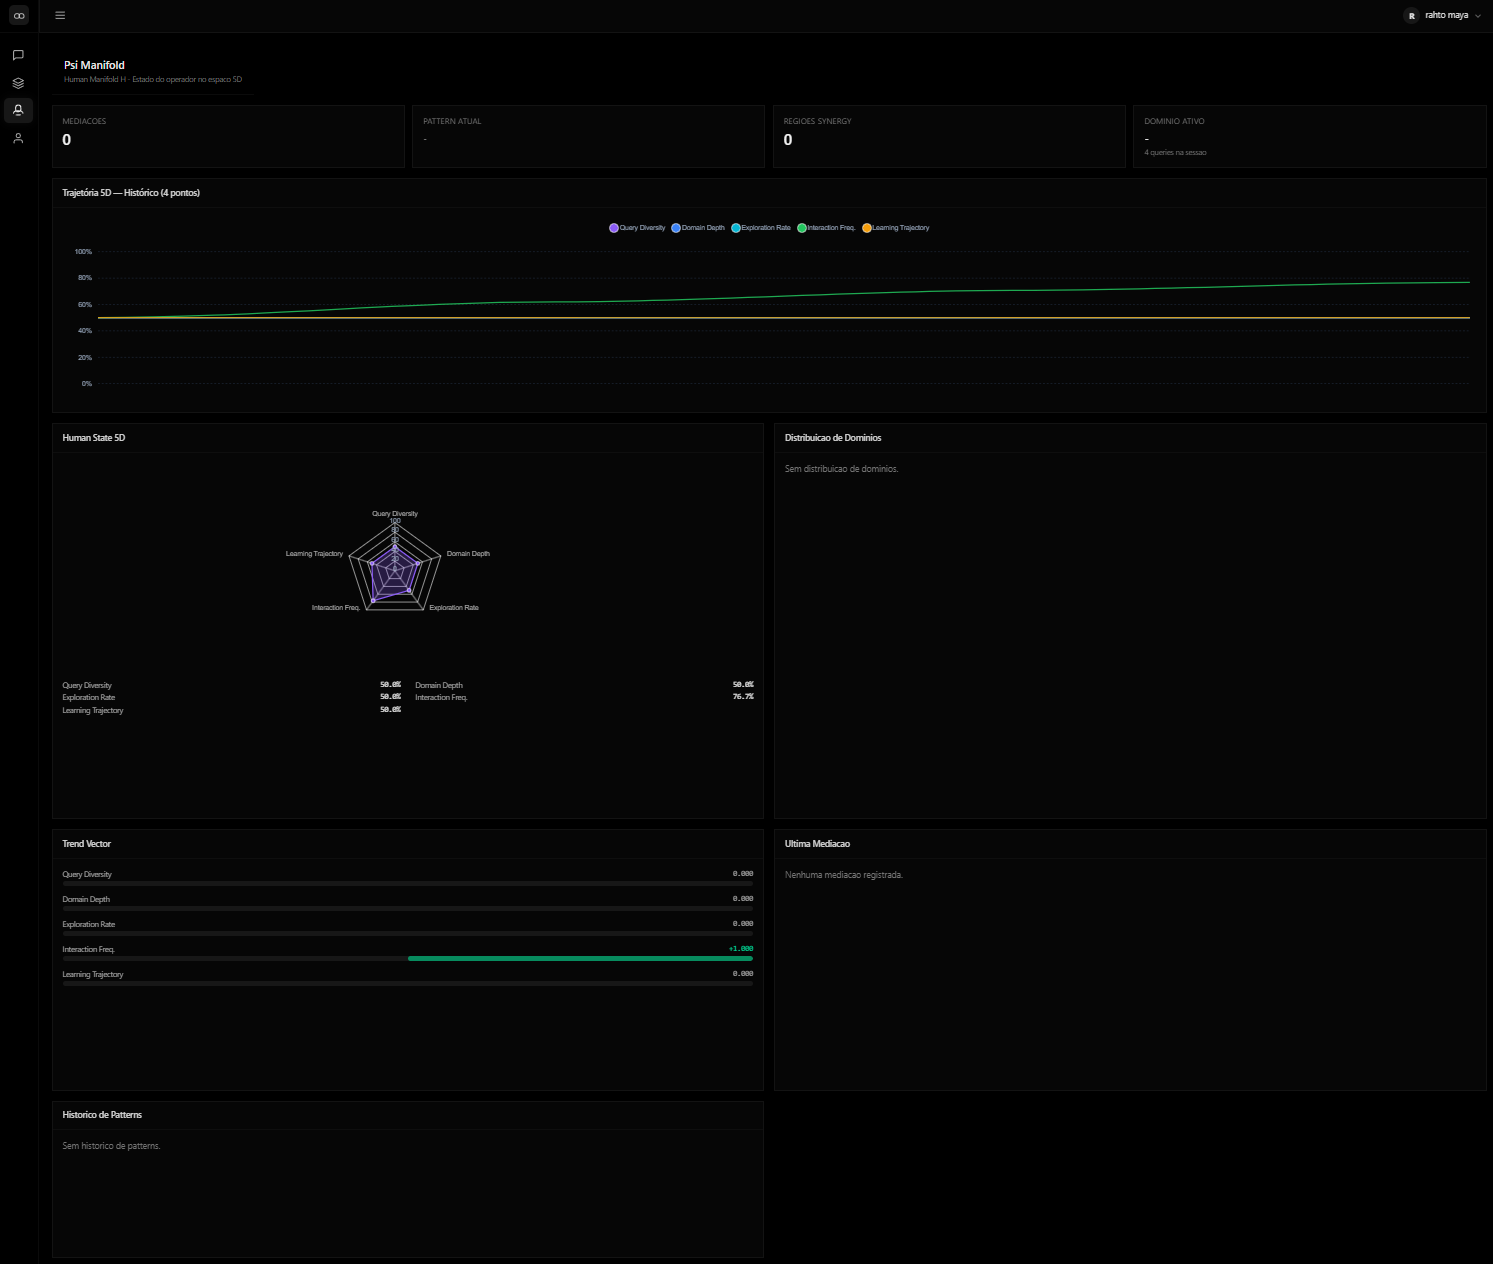Click the '4 queries na sessao' text
This screenshot has width=1493, height=1264.
(x=1175, y=153)
